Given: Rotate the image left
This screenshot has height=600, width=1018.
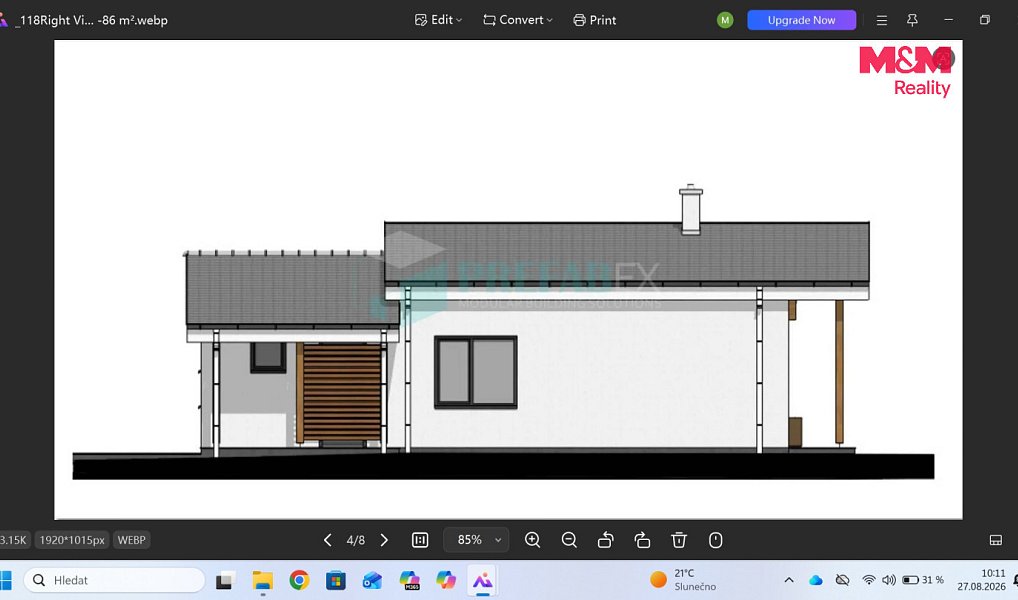Looking at the screenshot, I should [x=606, y=540].
